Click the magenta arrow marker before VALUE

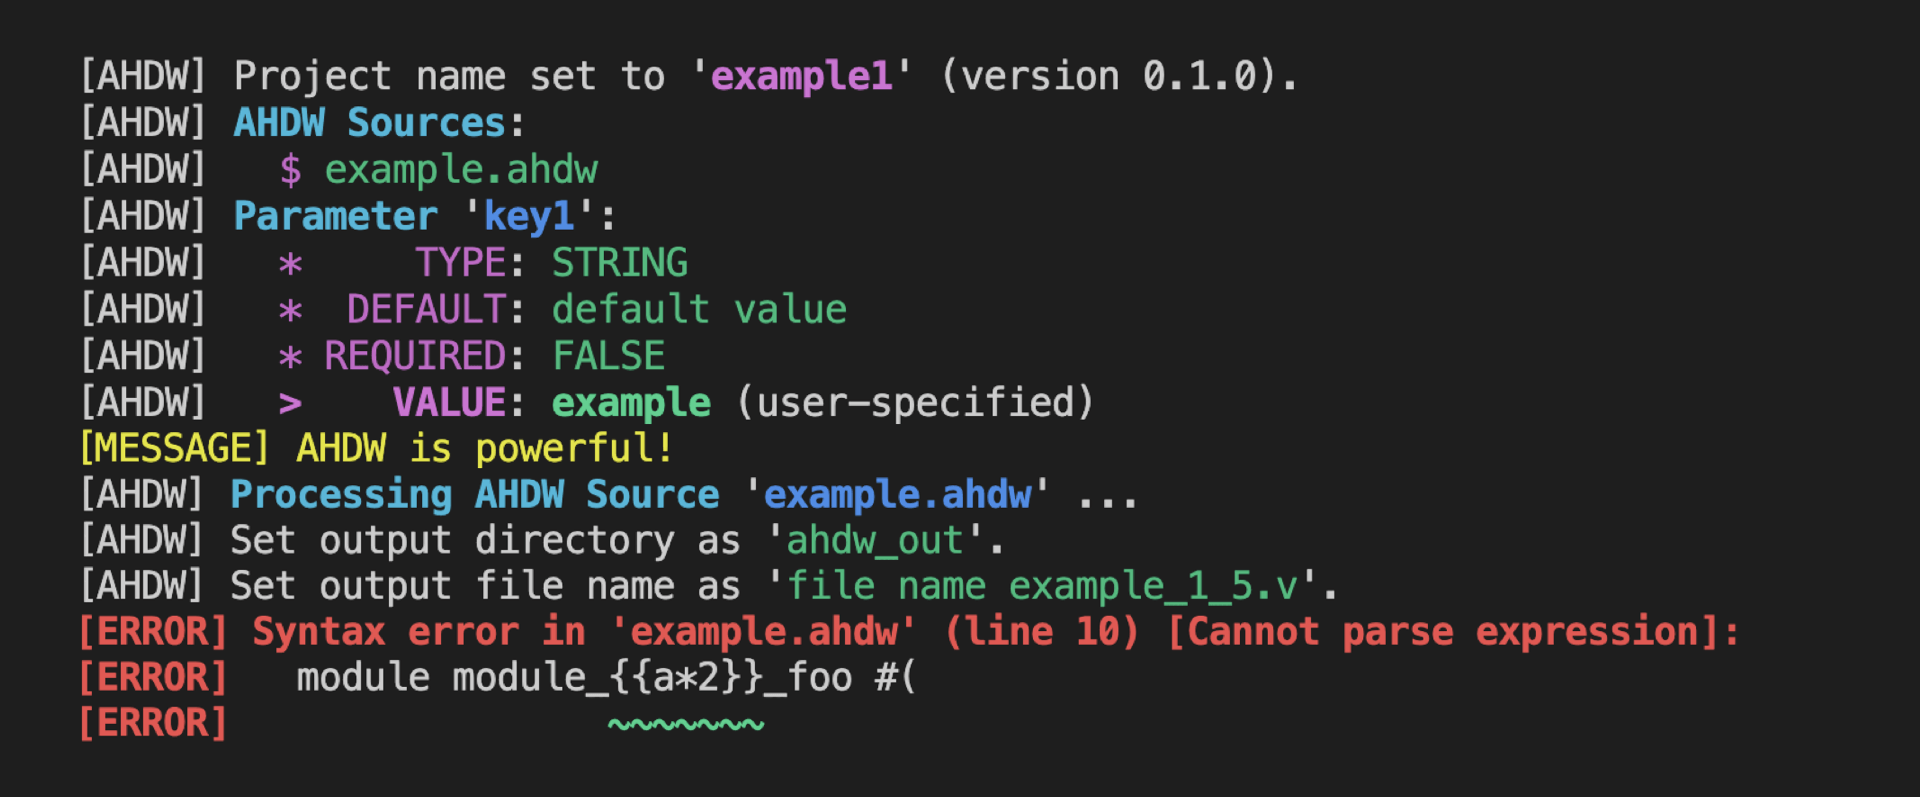pos(290,403)
